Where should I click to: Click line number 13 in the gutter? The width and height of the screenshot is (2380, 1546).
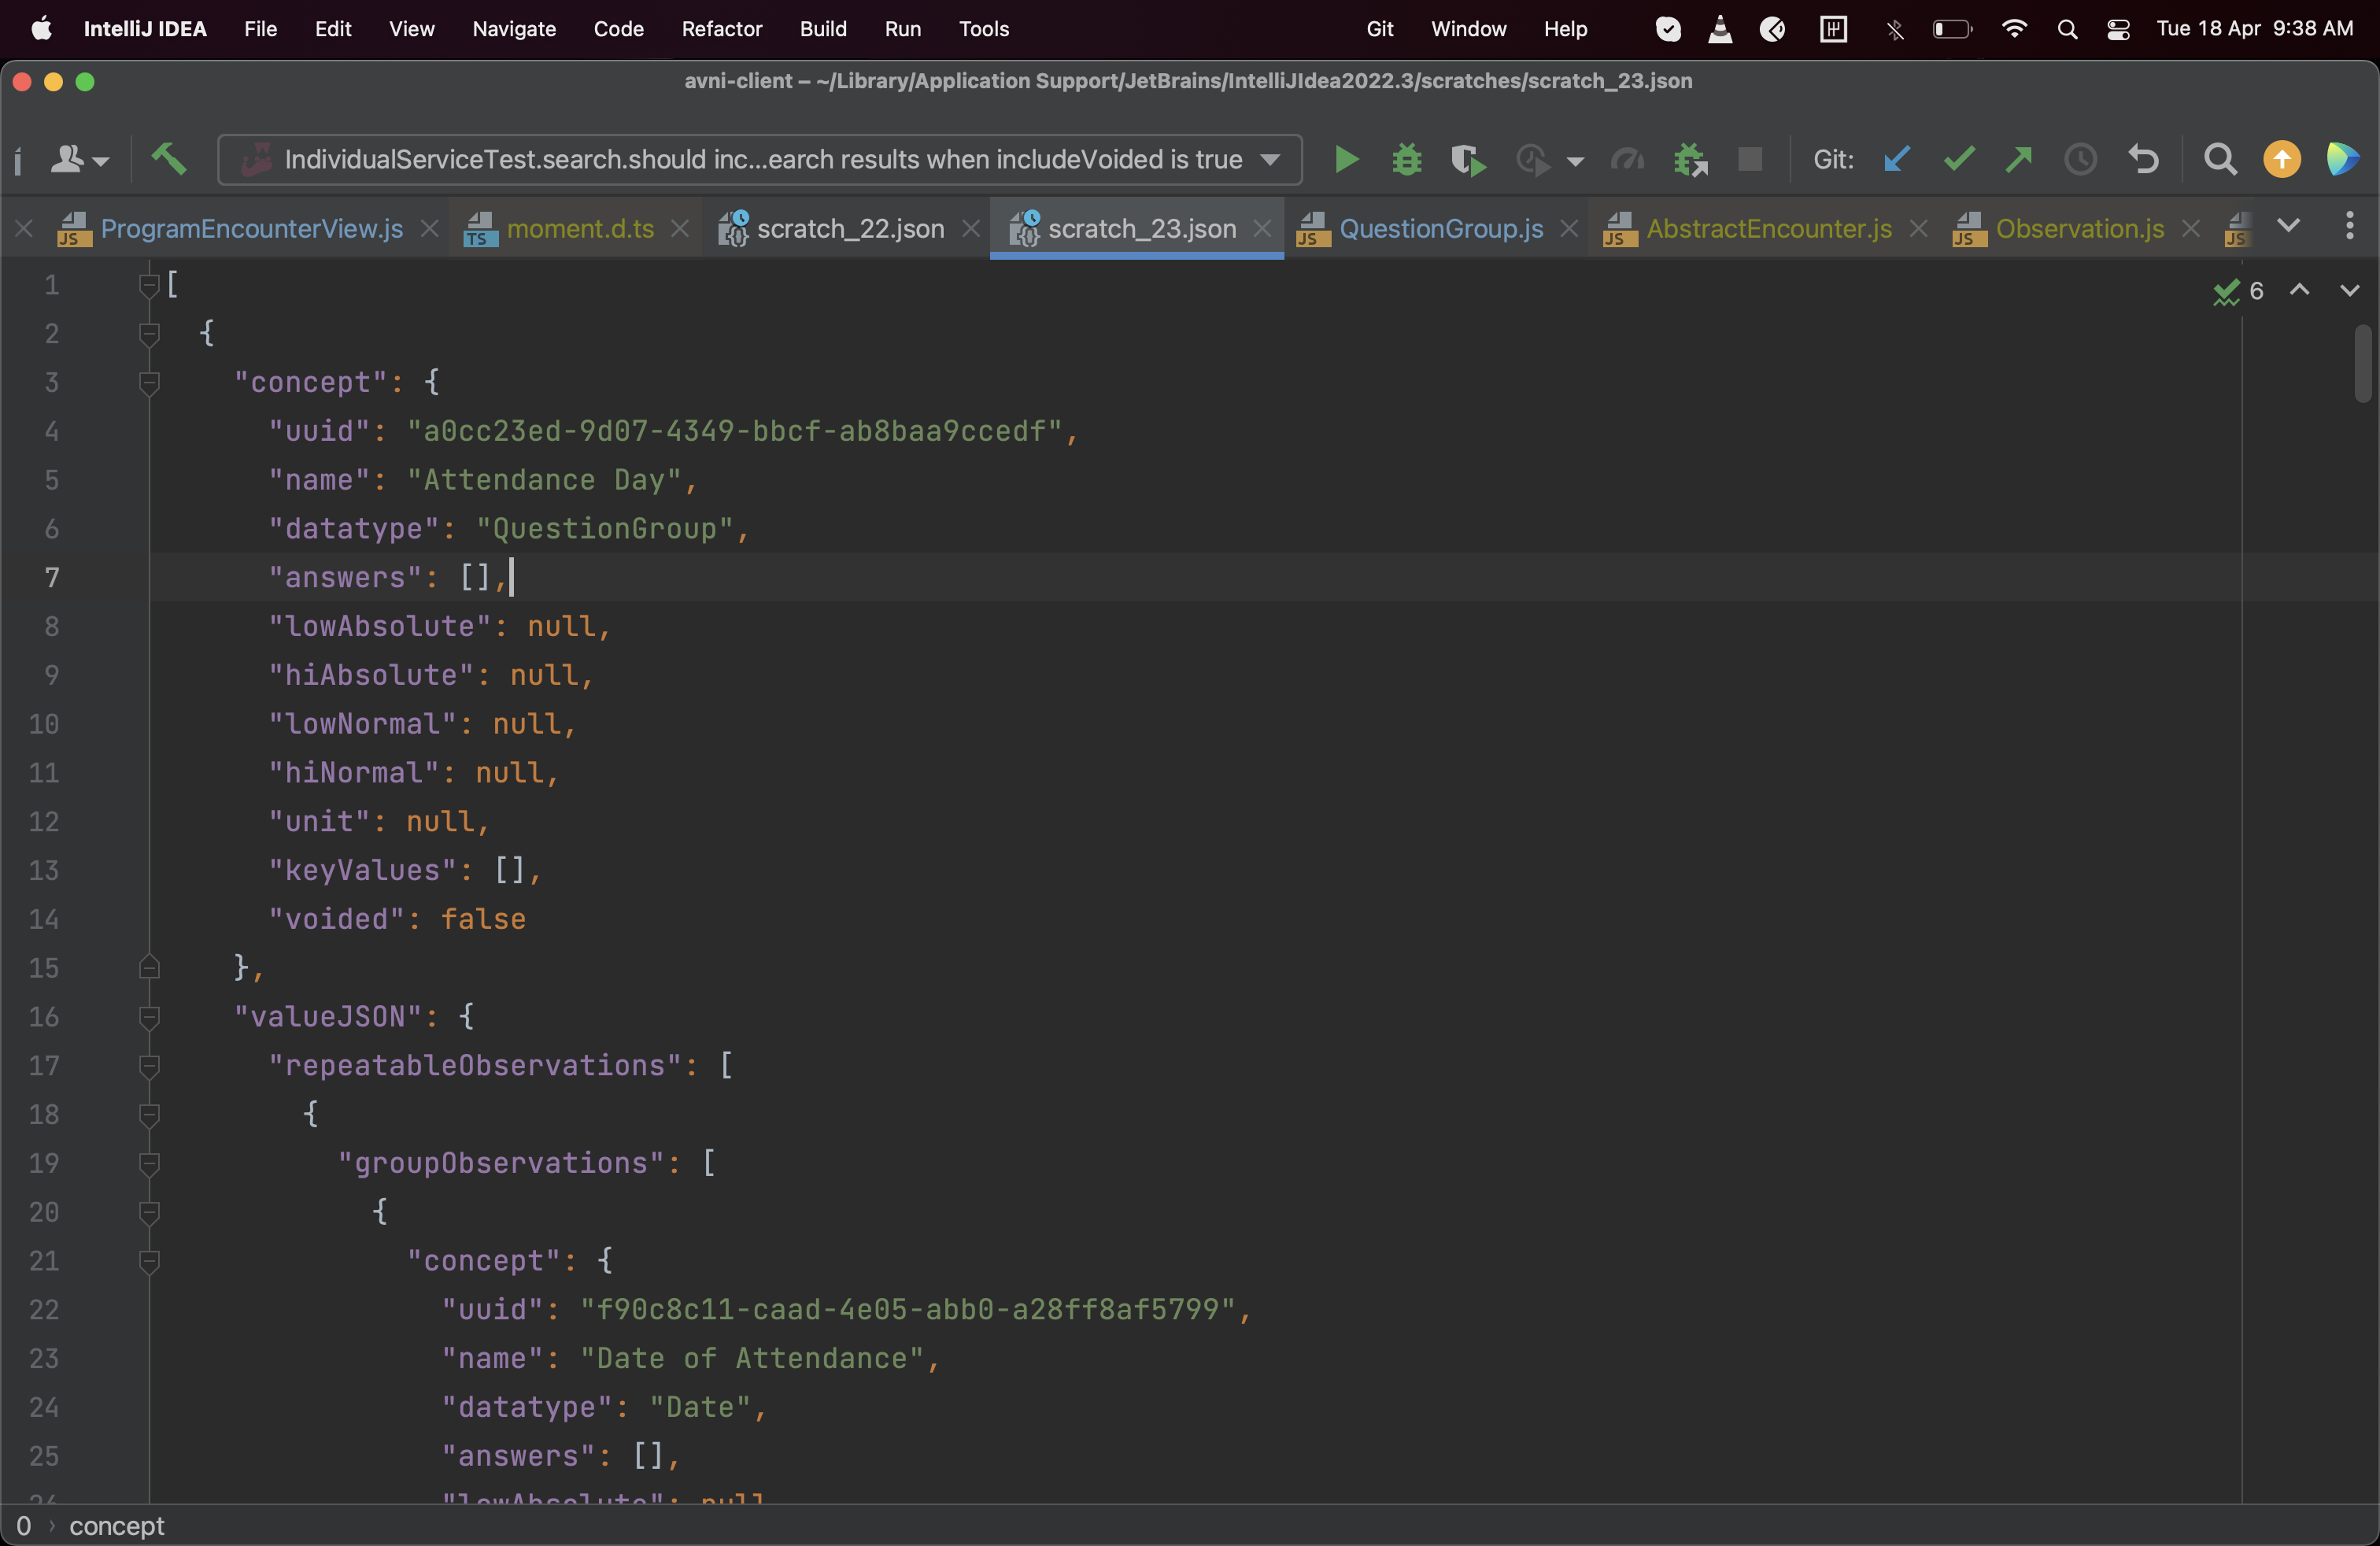click(x=43, y=870)
